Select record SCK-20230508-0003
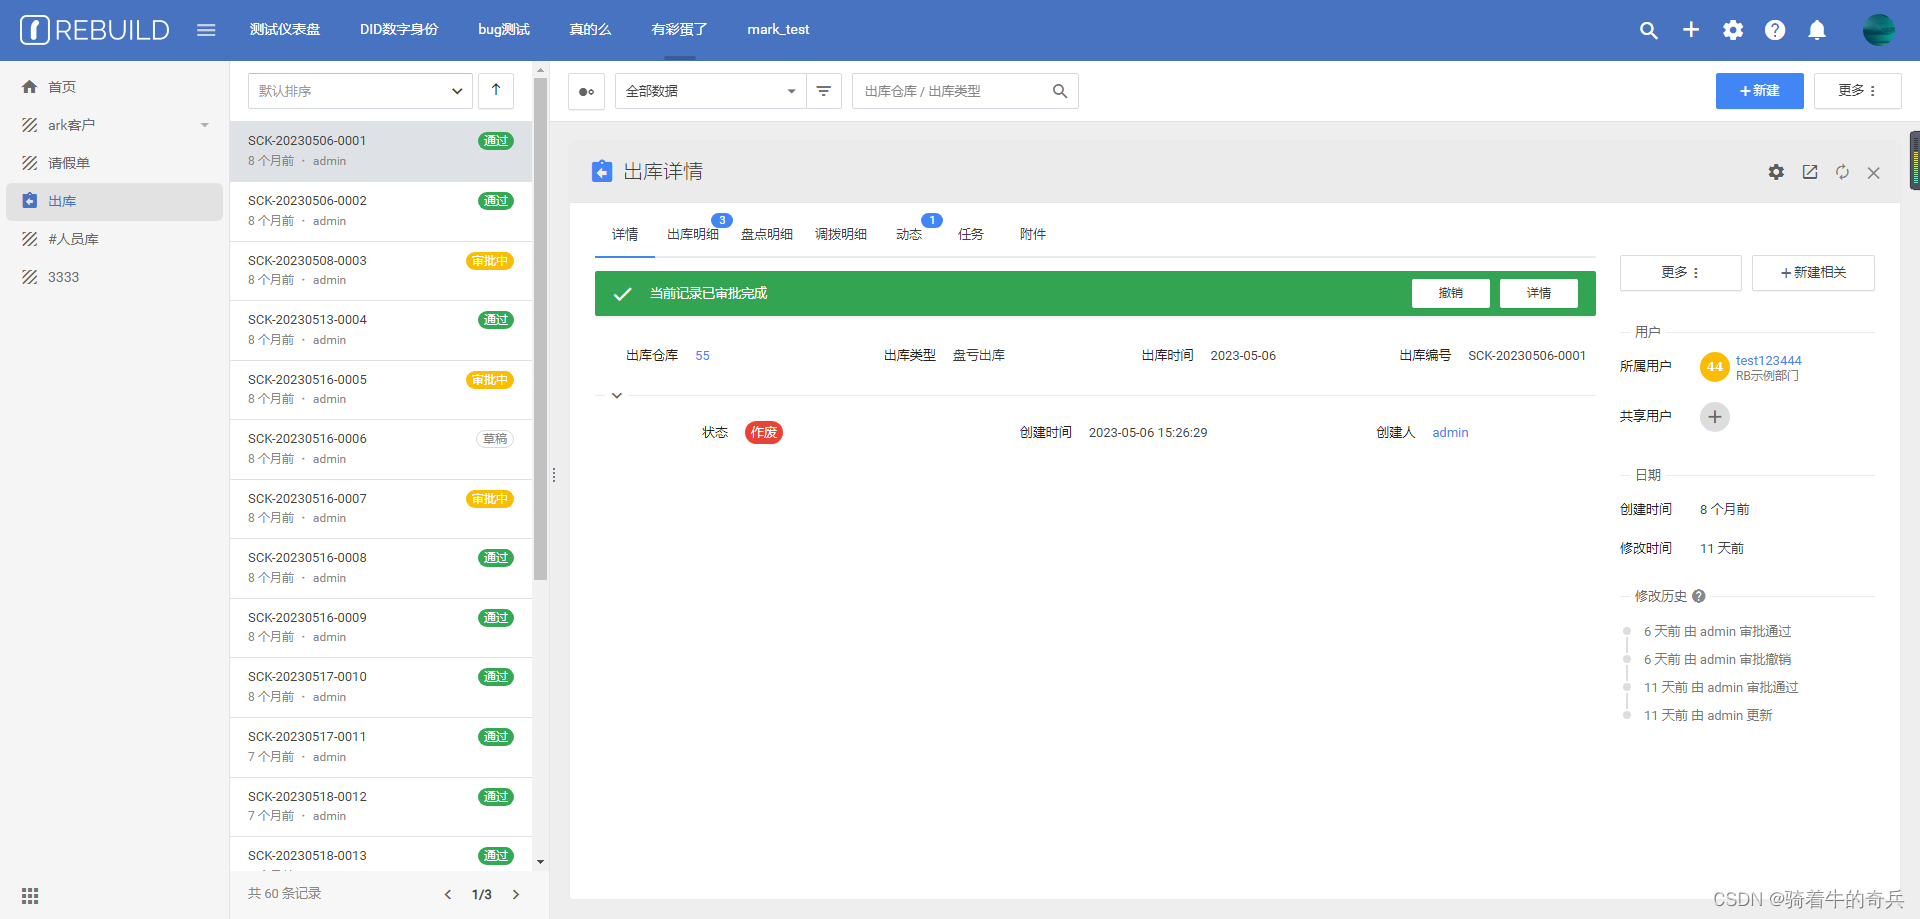1920x919 pixels. pyautogui.click(x=381, y=270)
